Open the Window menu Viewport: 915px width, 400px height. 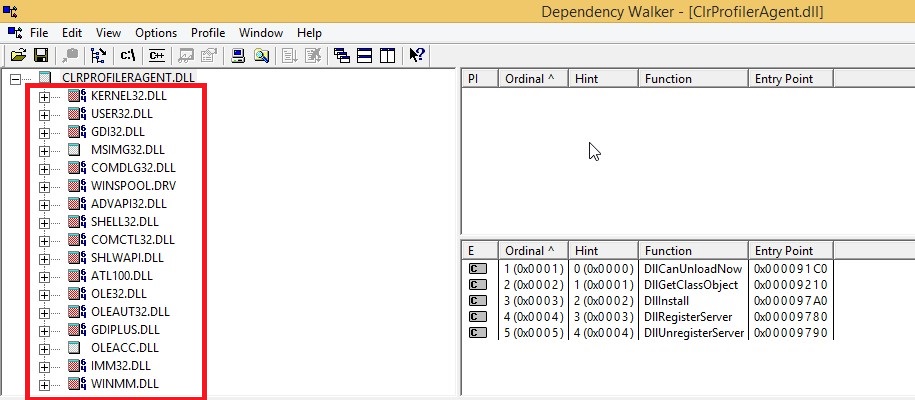click(x=261, y=33)
